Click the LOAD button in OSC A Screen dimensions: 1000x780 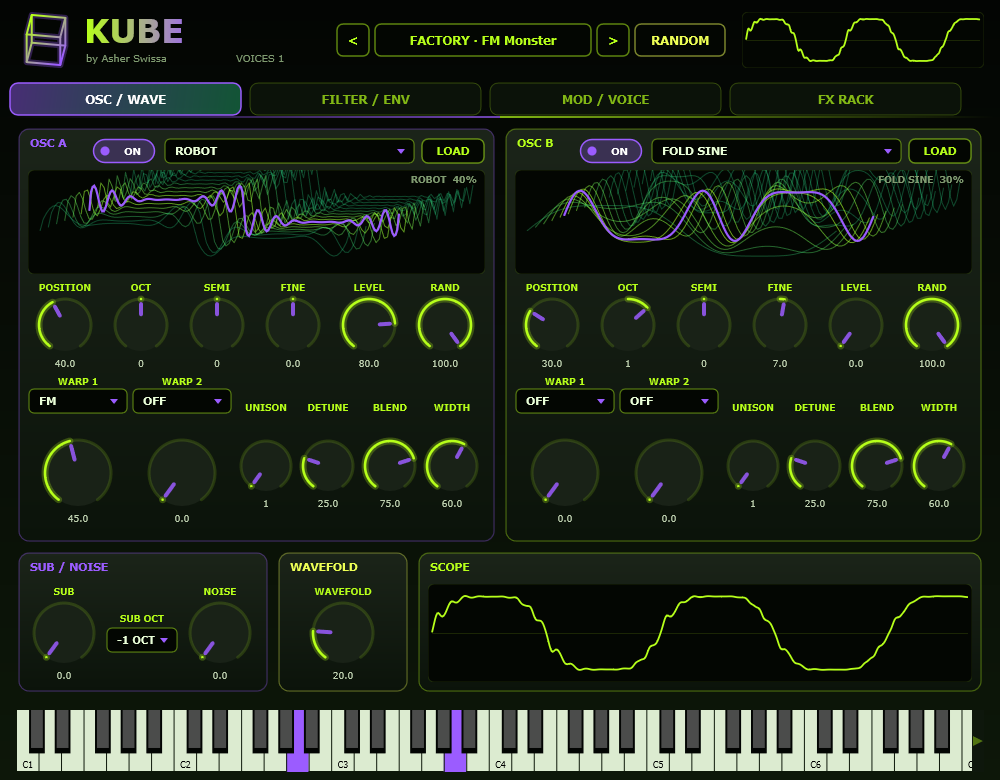pos(453,151)
